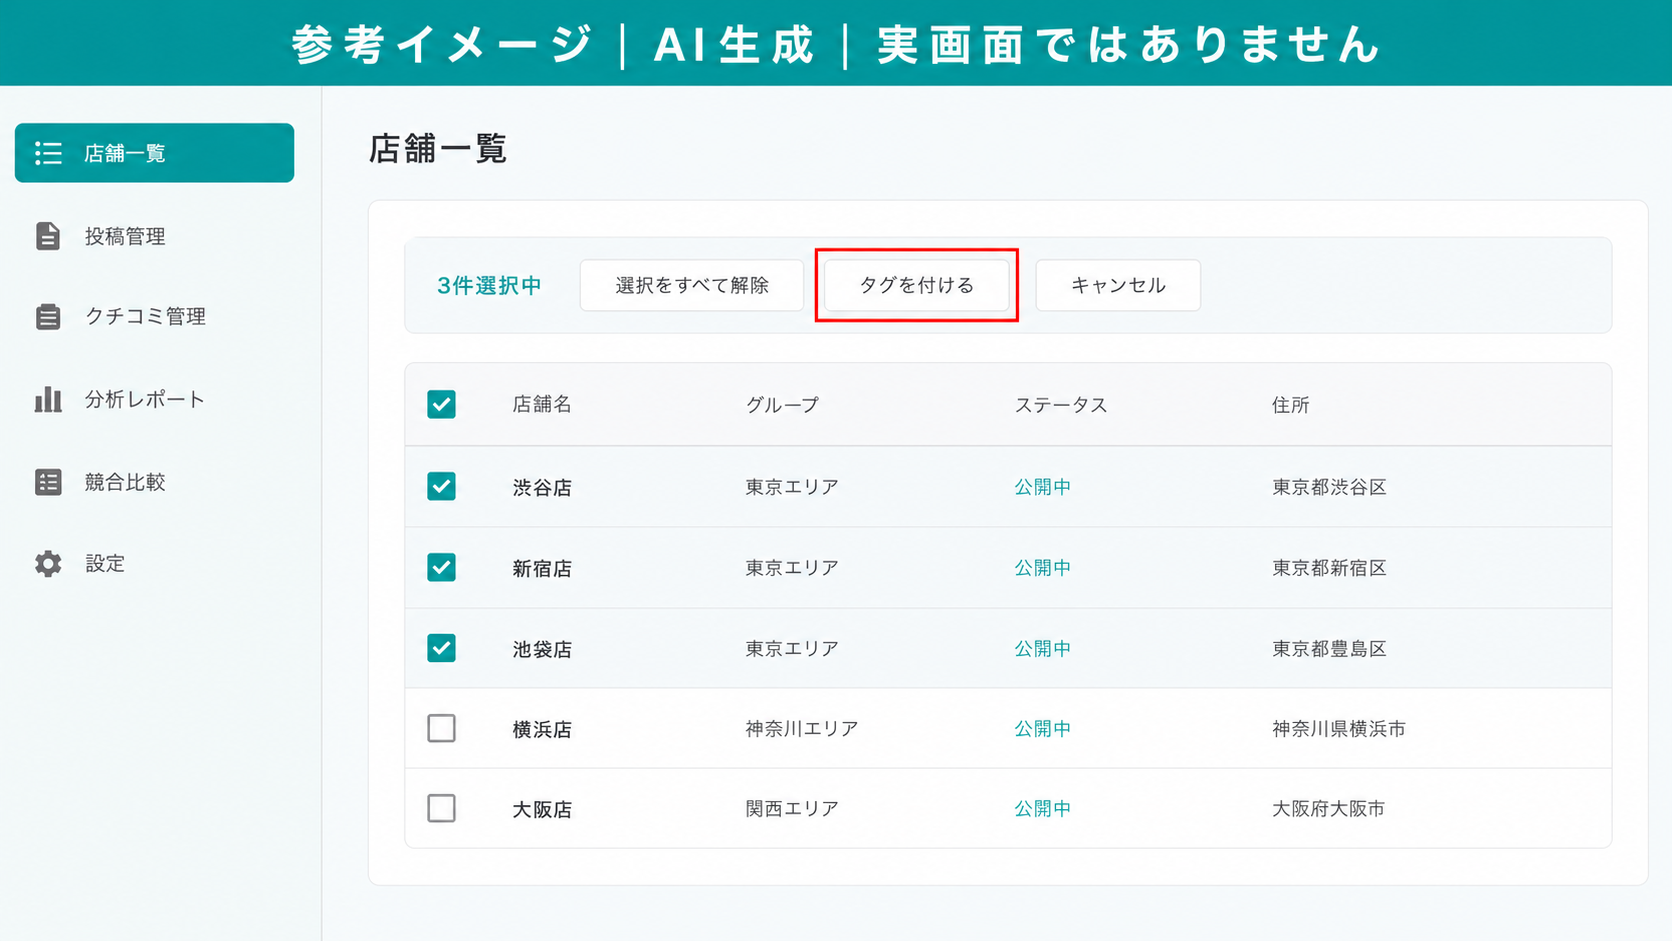Click the クチコミ管理 review icon
The width and height of the screenshot is (1672, 941).
pyautogui.click(x=48, y=317)
